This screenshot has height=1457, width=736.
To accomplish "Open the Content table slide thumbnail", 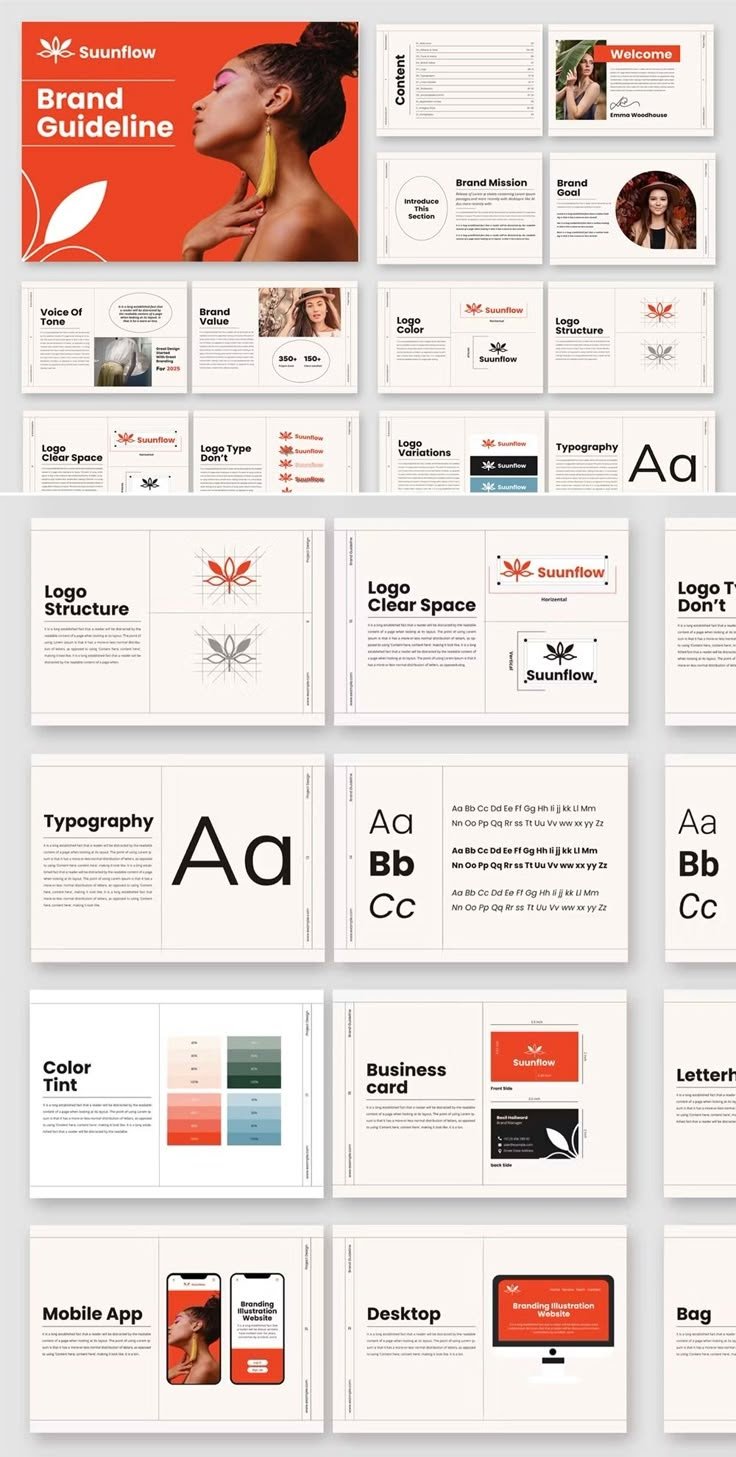I will tap(459, 80).
